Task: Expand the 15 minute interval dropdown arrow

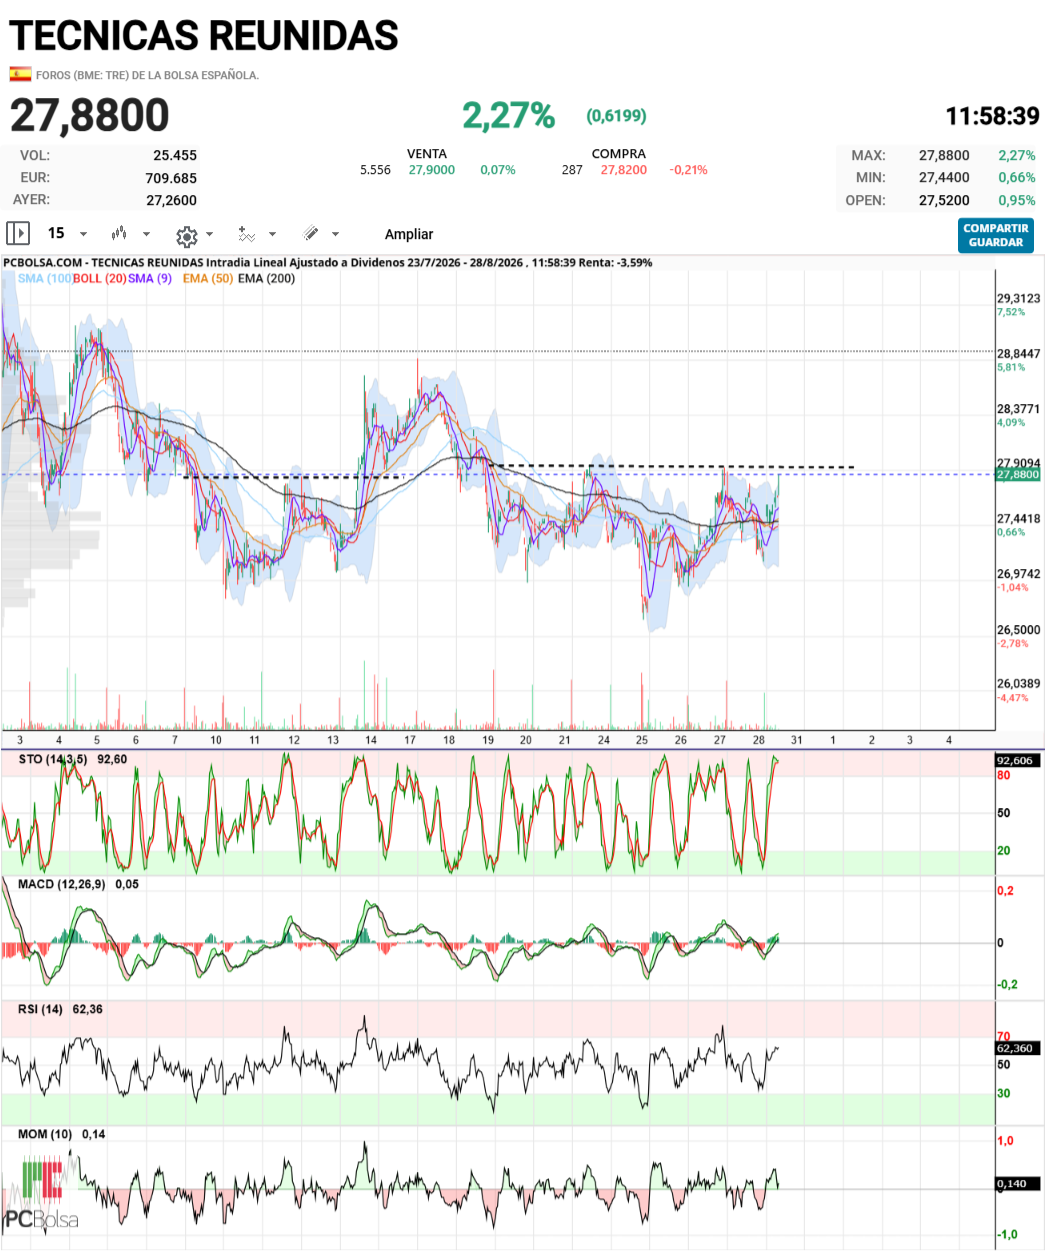Action: [x=83, y=234]
